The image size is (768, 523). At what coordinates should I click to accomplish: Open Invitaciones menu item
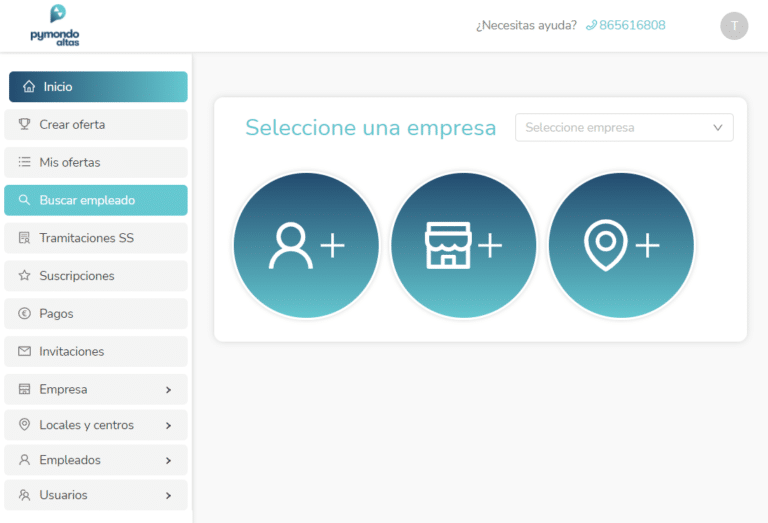pyautogui.click(x=96, y=351)
